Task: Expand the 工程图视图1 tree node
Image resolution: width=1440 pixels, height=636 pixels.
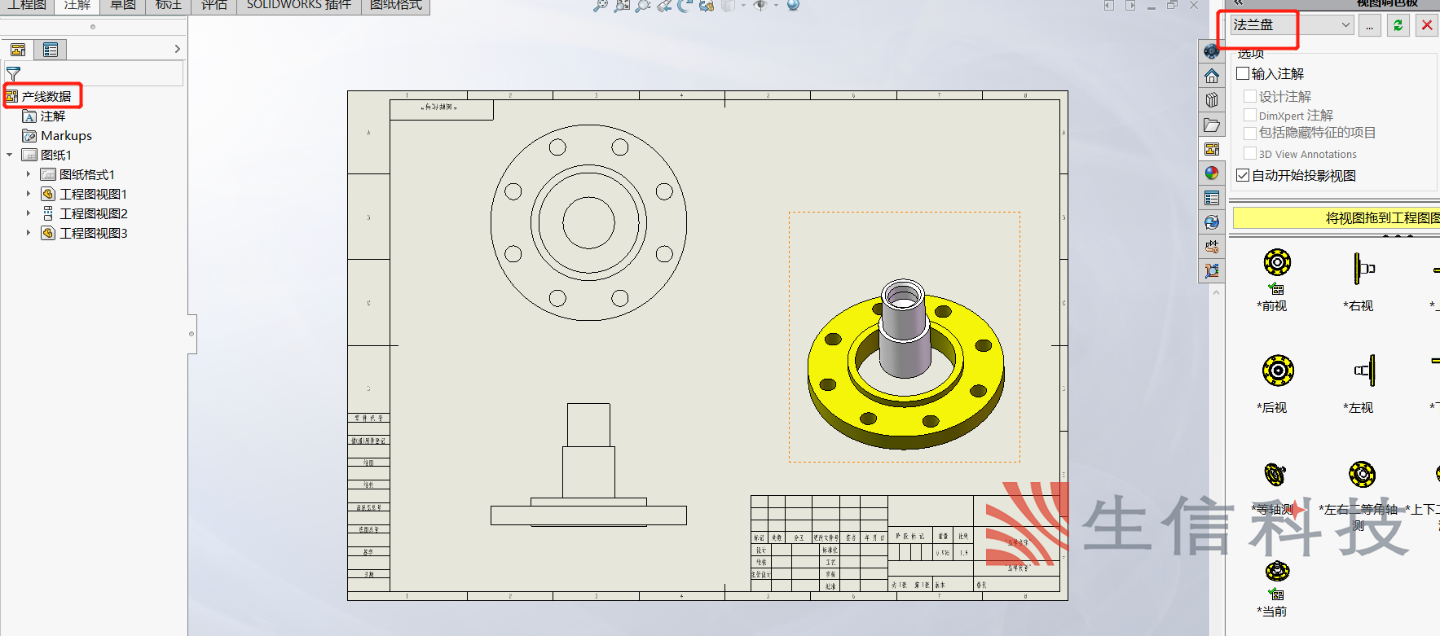Action: pos(28,194)
